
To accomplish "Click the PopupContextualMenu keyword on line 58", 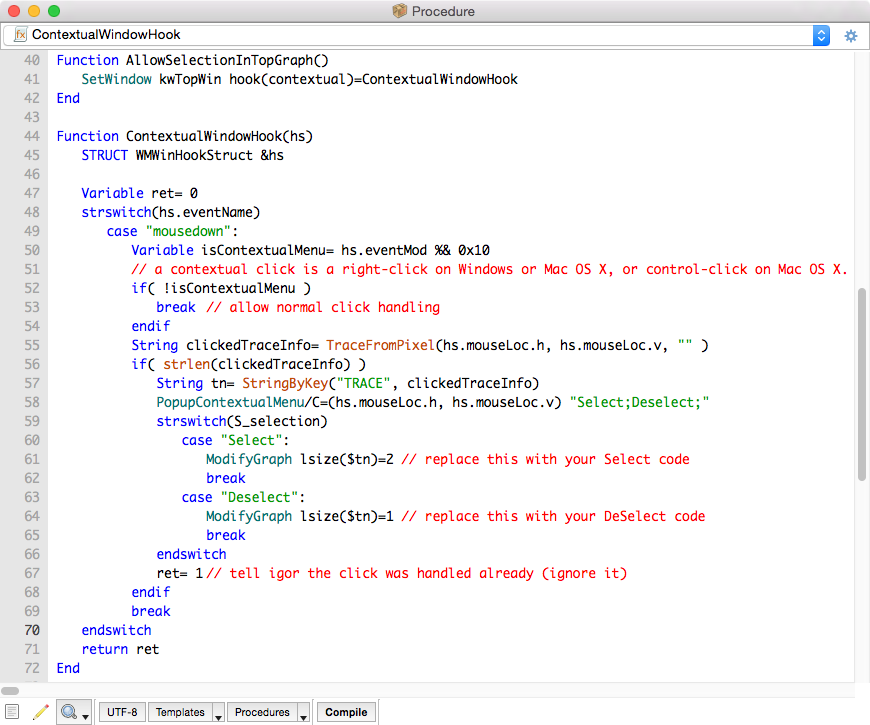I will click(225, 402).
